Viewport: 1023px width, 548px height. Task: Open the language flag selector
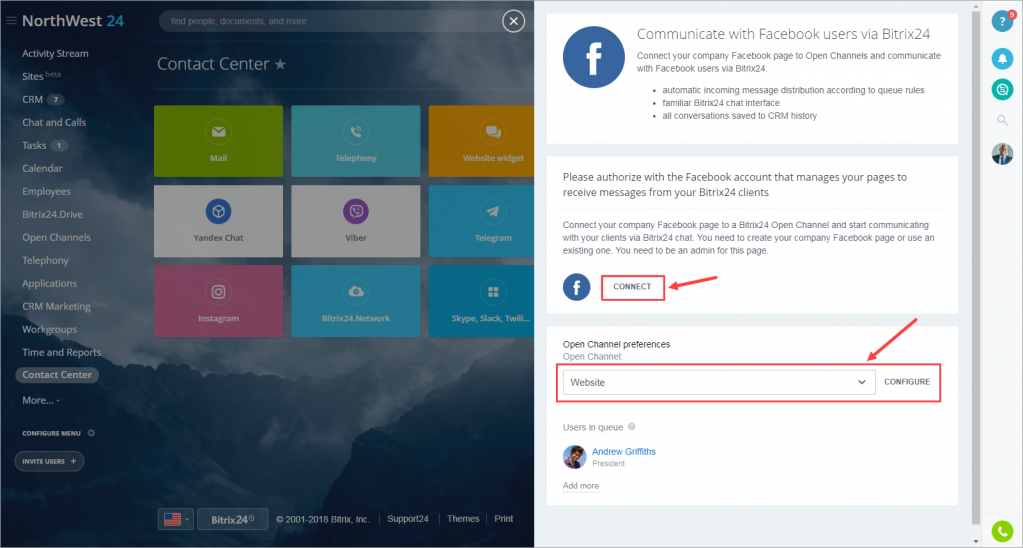pos(176,519)
